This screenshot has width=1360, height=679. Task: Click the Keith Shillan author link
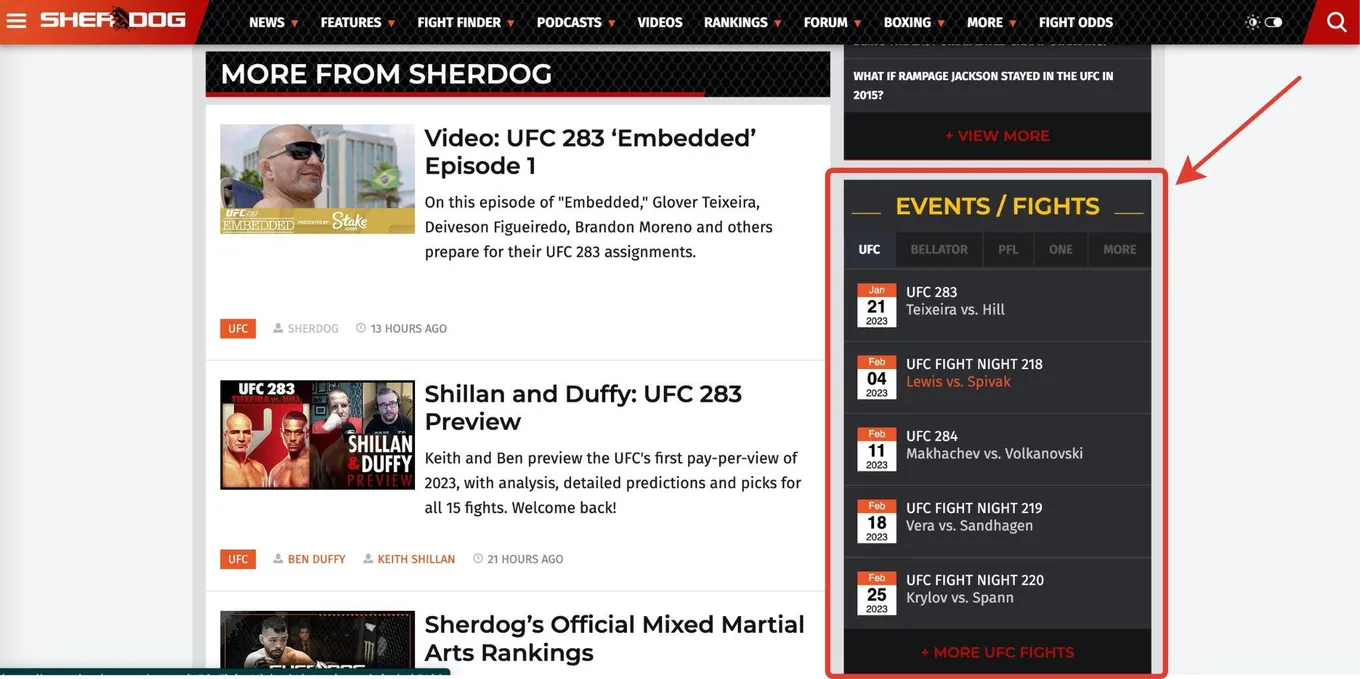click(416, 559)
